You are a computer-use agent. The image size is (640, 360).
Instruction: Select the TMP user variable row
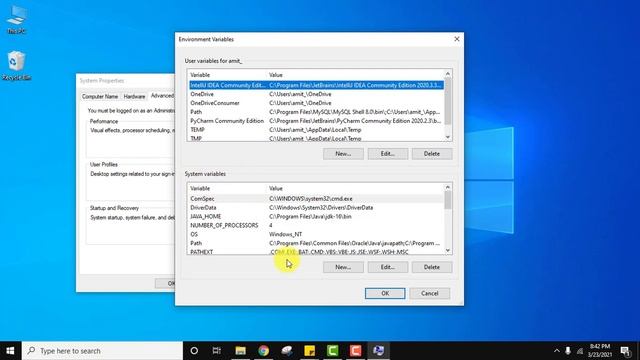point(316,138)
